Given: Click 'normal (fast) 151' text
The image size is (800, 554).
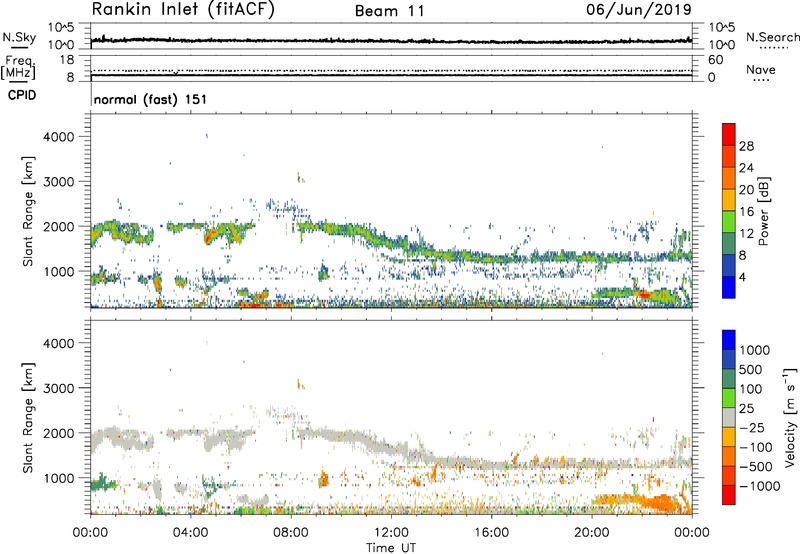Looking at the screenshot, I should [151, 99].
